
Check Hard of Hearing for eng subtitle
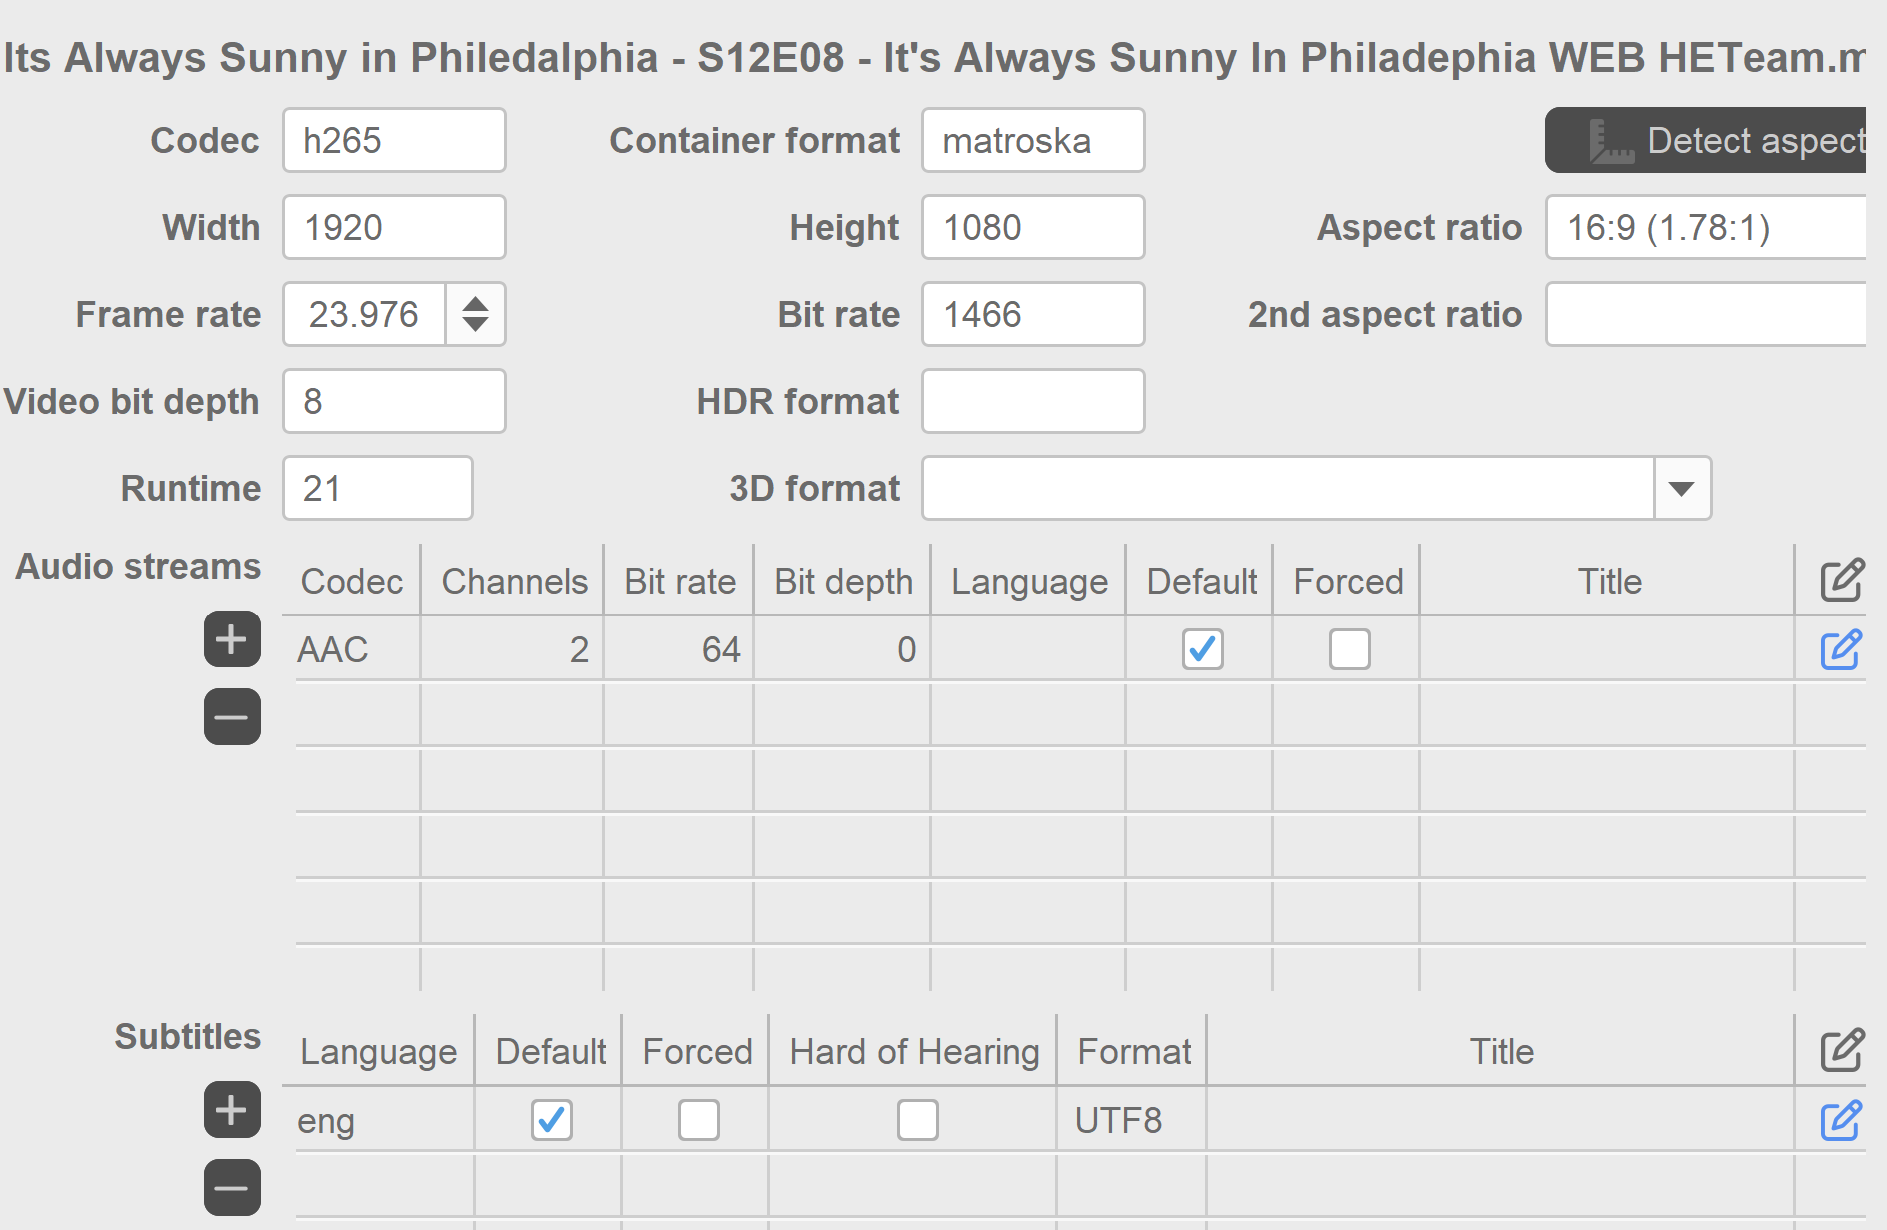[x=917, y=1120]
